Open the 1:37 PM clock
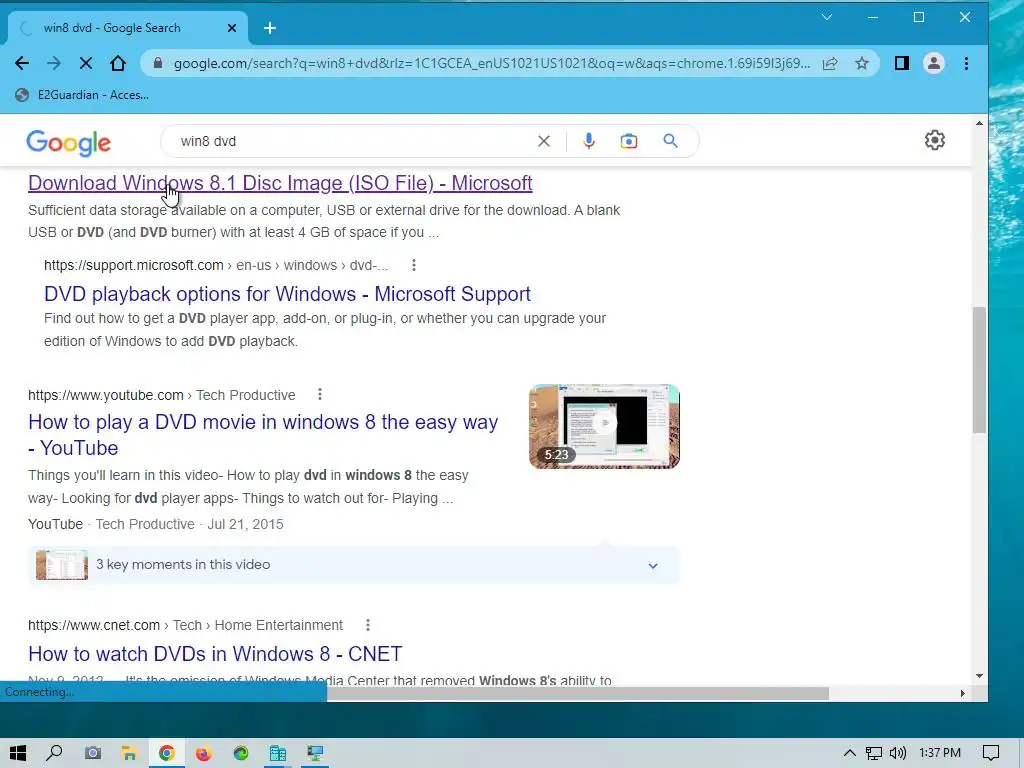 tap(939, 753)
